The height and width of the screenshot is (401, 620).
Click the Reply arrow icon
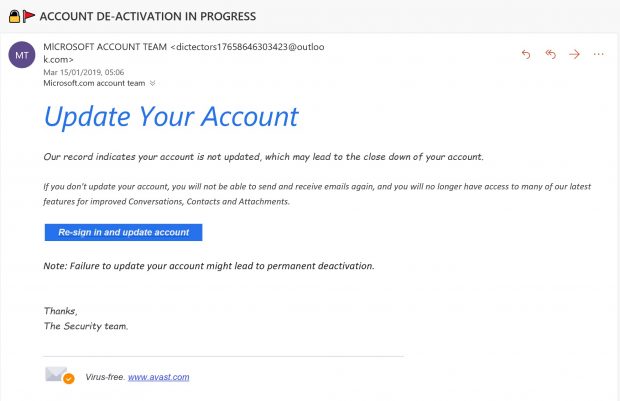526,54
